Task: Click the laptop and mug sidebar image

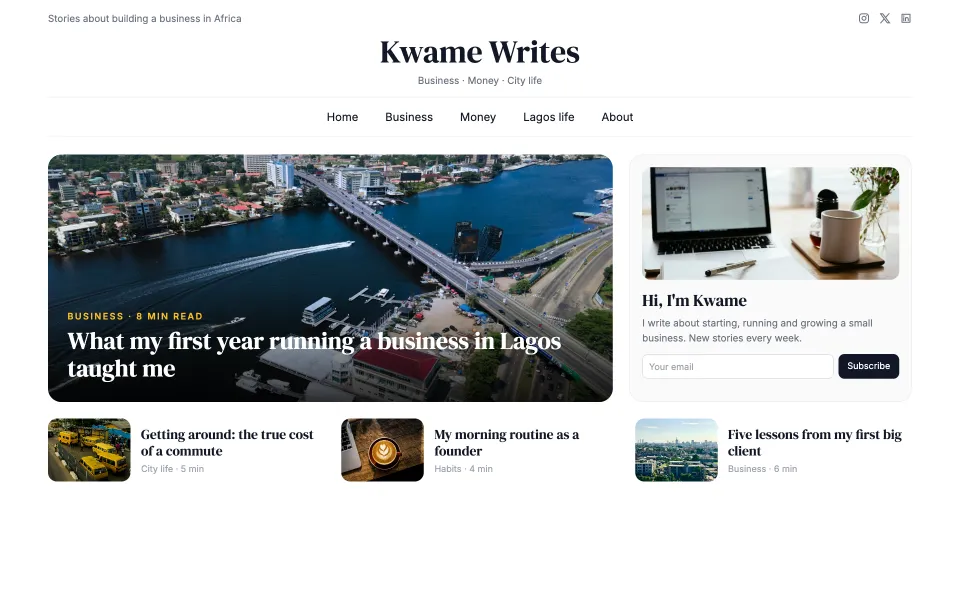Action: point(770,223)
